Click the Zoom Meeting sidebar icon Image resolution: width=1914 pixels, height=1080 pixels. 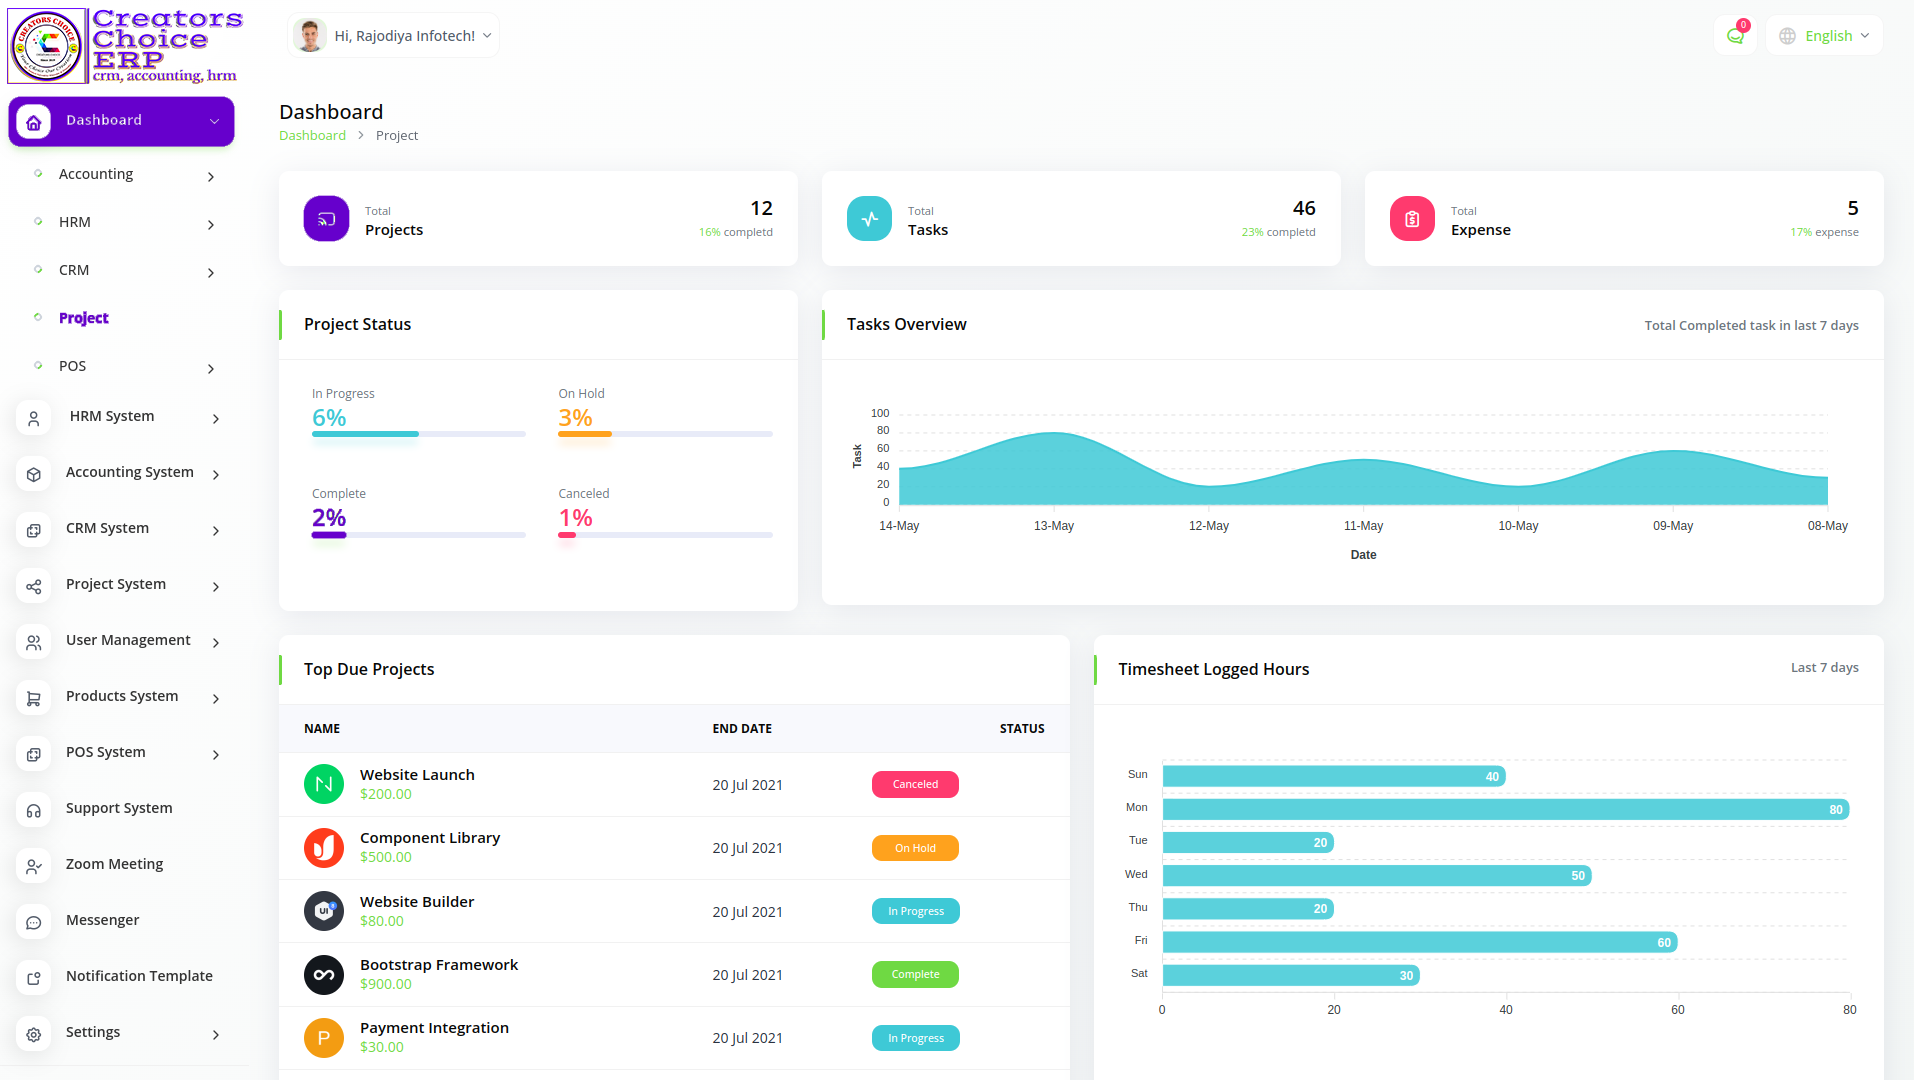click(34, 865)
